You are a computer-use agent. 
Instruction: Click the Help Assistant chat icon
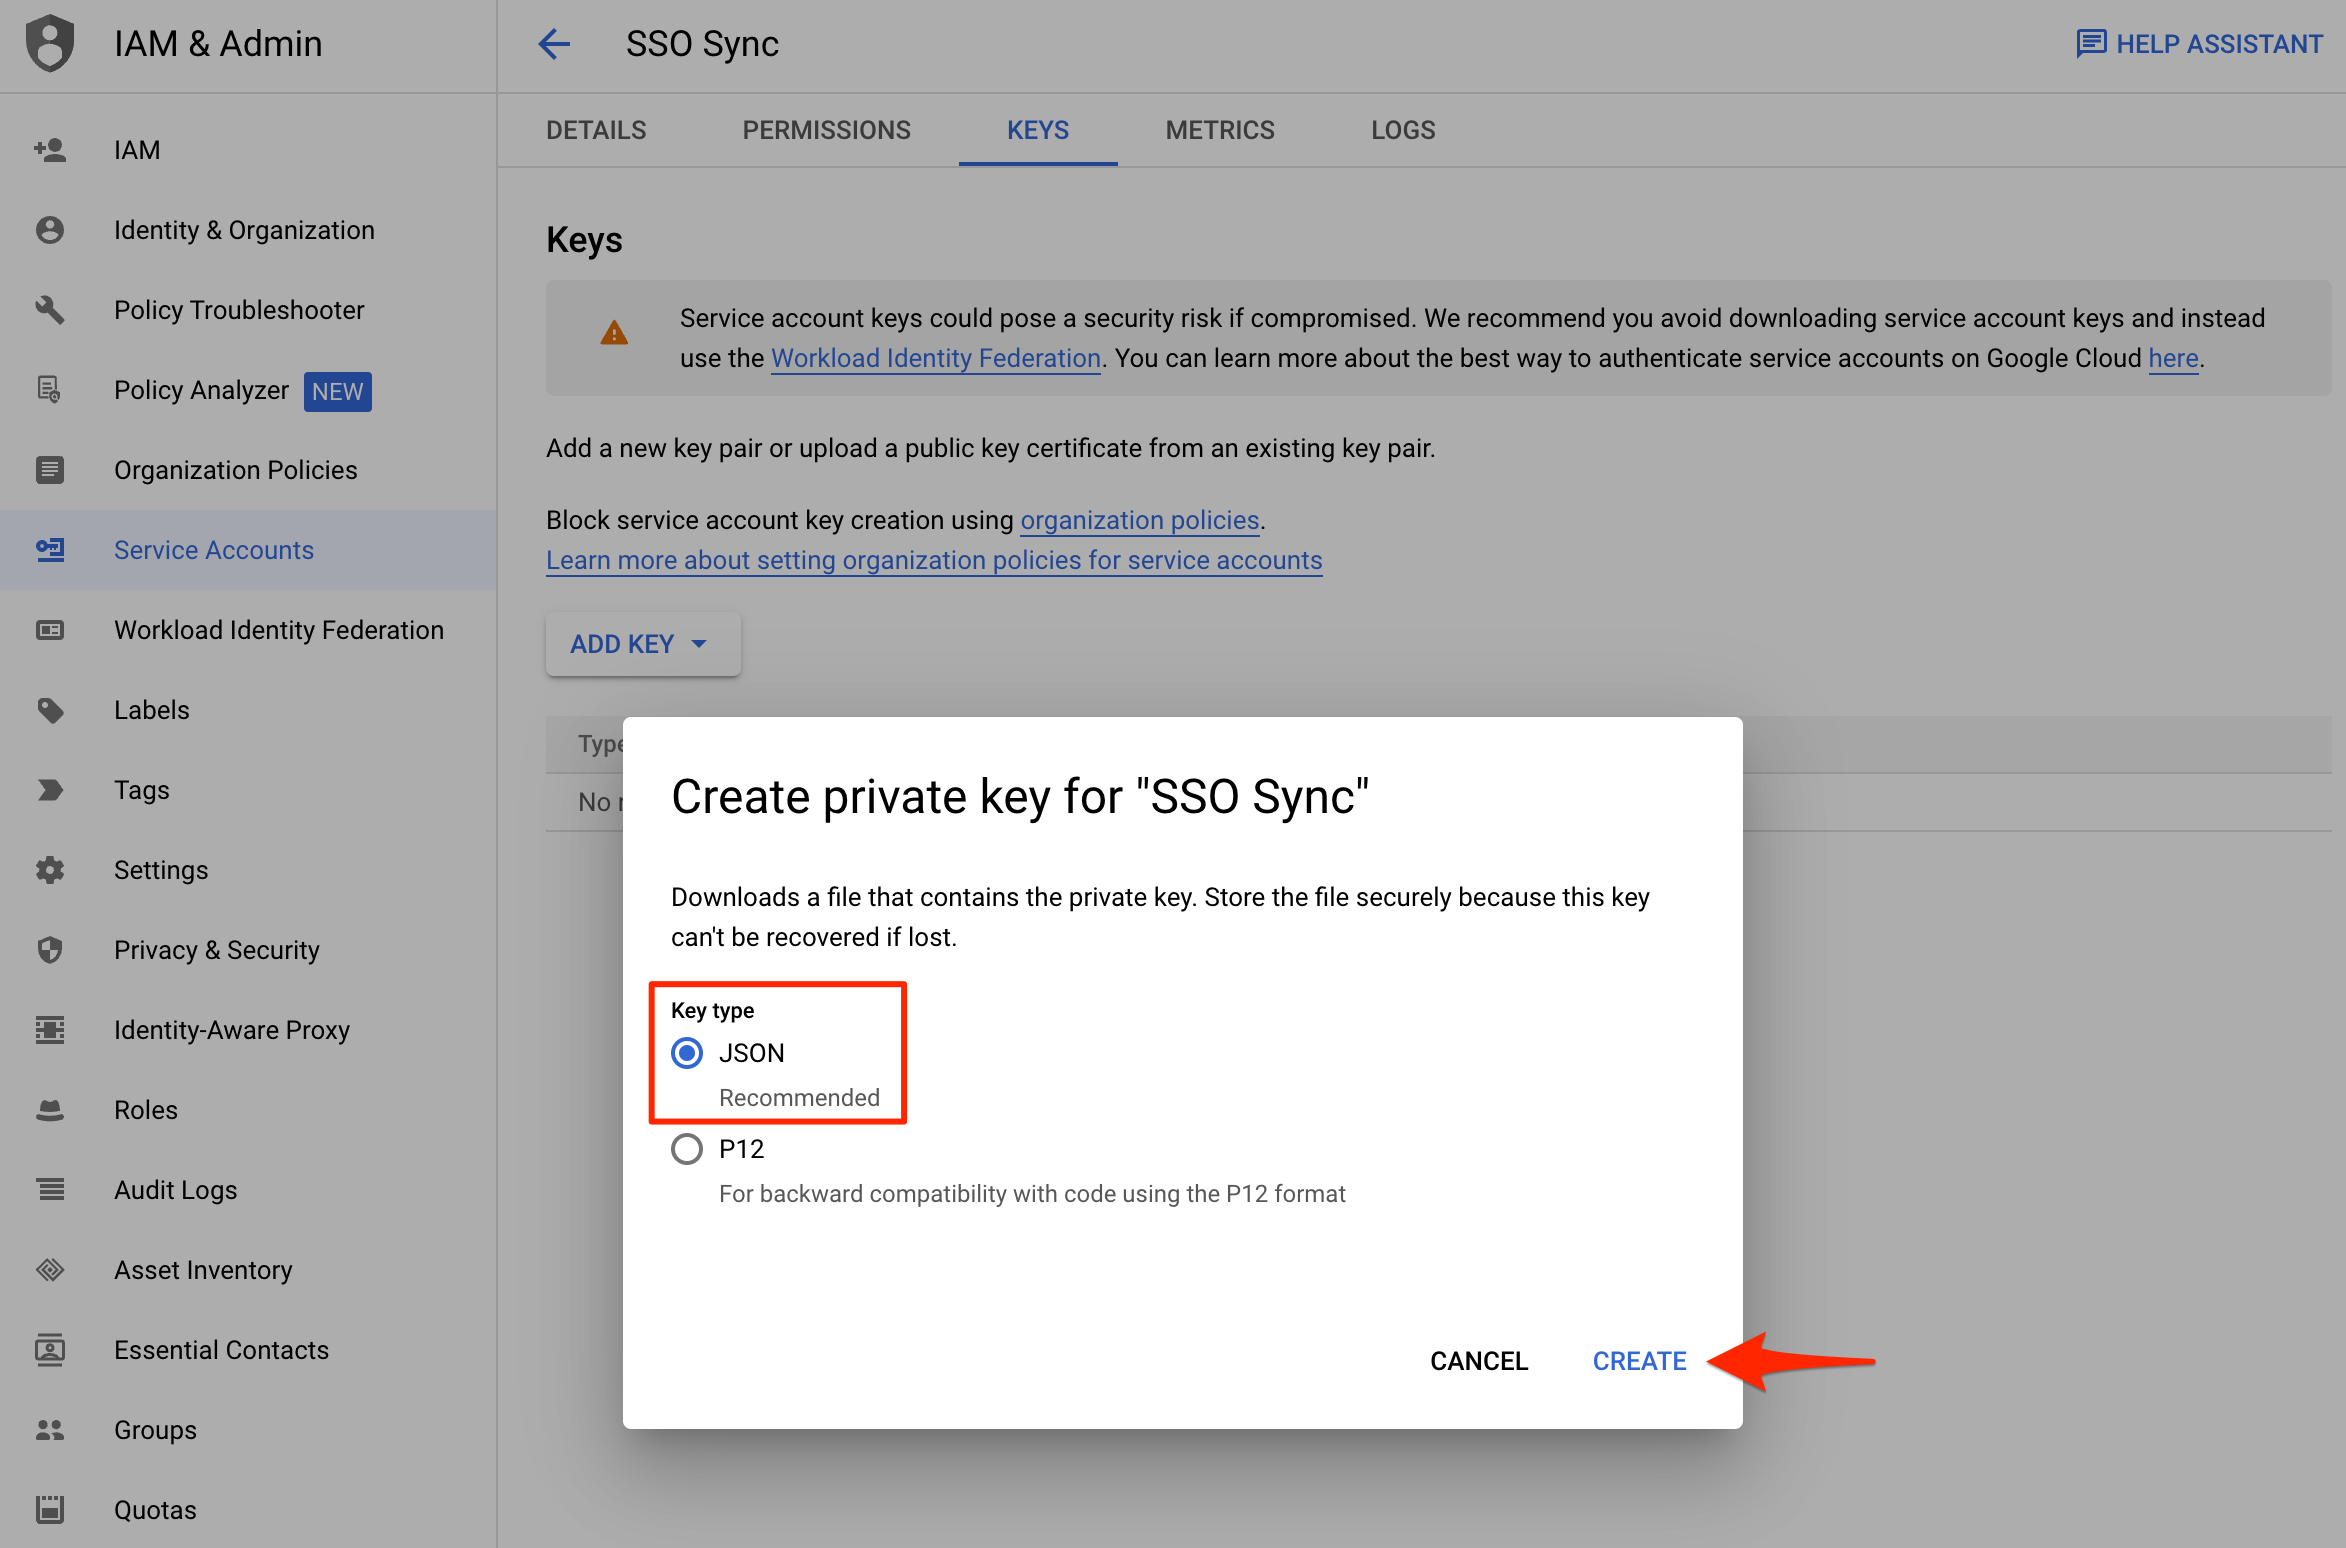pyautogui.click(x=2091, y=44)
